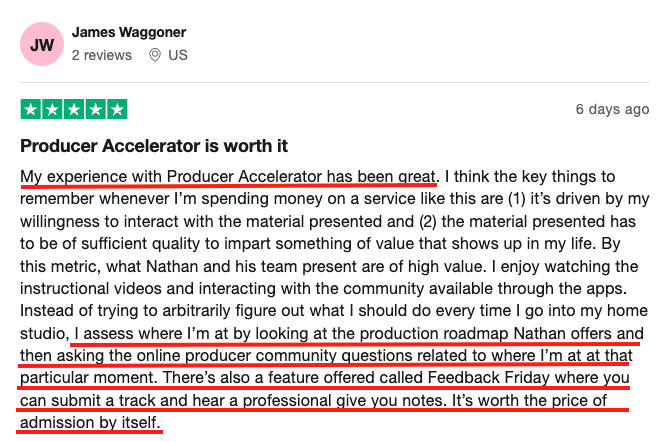Click the pink JW avatar circle
This screenshot has width=668, height=442.
pyautogui.click(x=42, y=44)
